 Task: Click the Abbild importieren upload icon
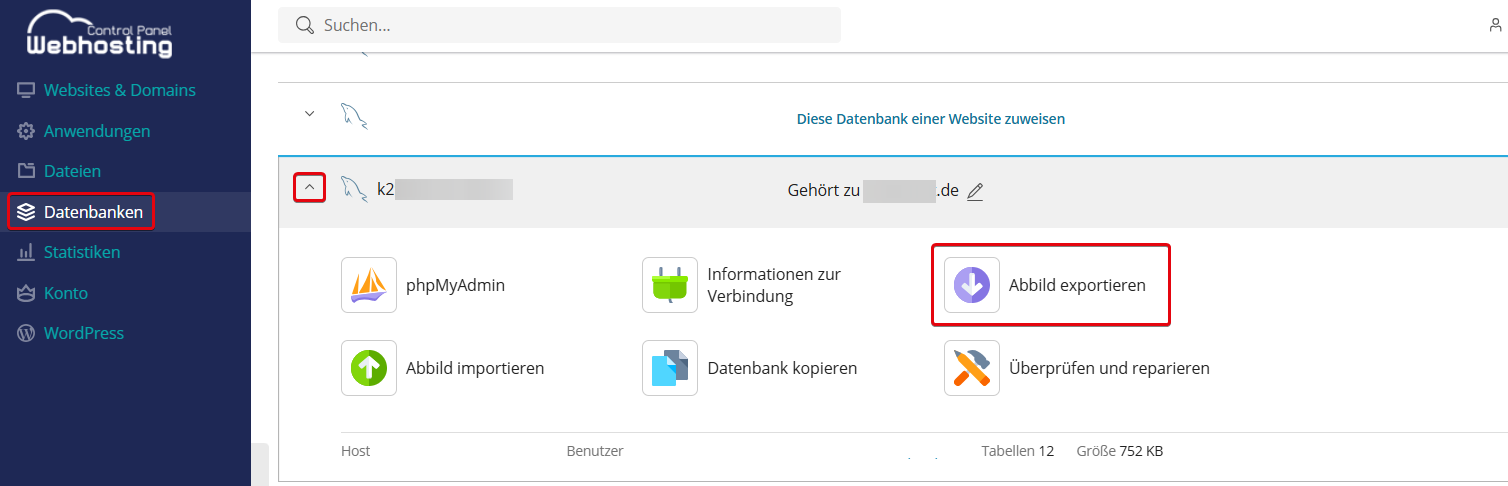pos(369,368)
